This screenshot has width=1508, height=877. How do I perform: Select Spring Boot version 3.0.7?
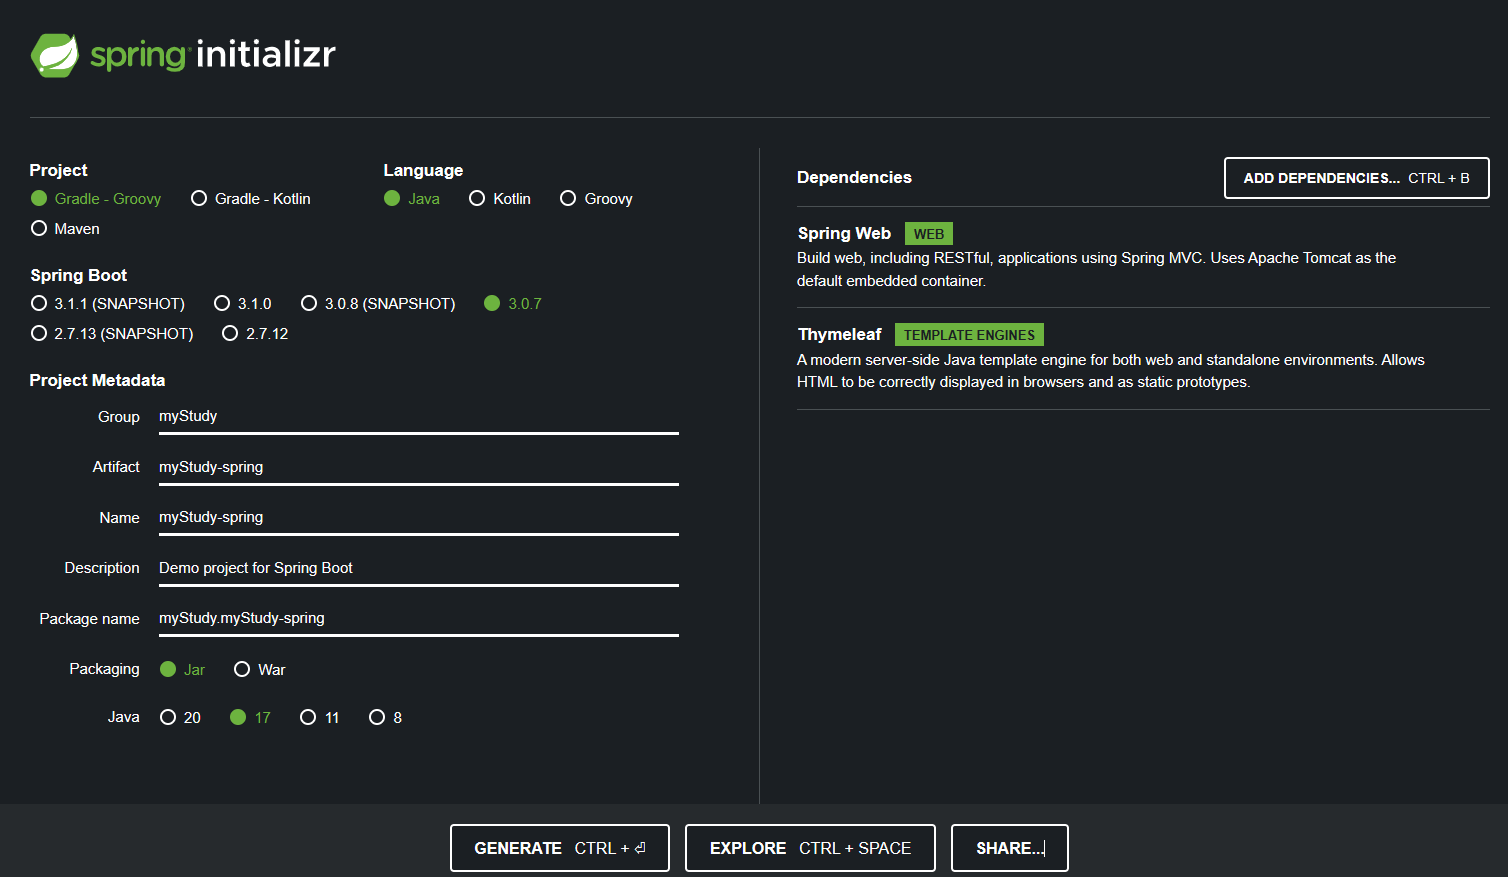pyautogui.click(x=513, y=304)
